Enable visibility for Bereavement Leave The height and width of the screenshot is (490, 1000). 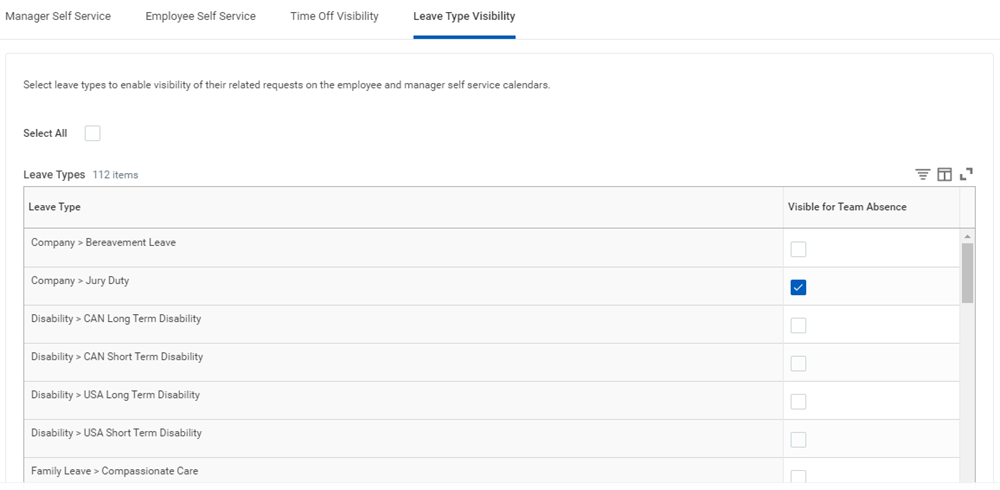798,249
